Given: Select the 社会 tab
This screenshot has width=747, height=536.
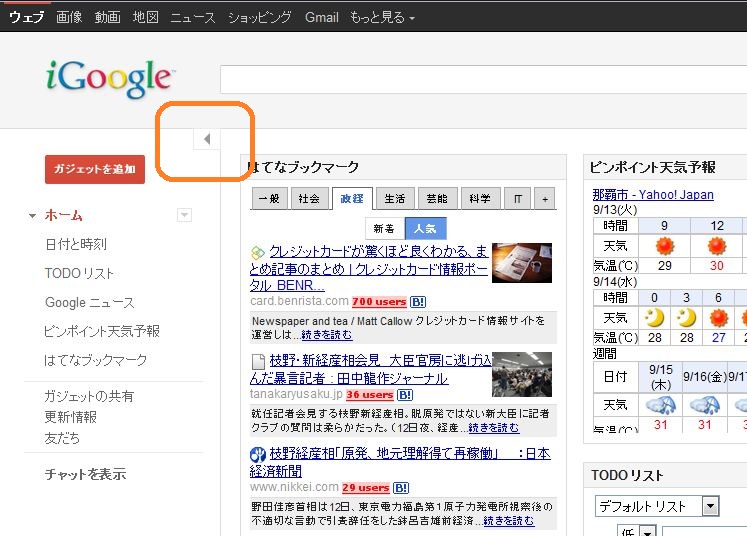Looking at the screenshot, I should coord(309,198).
